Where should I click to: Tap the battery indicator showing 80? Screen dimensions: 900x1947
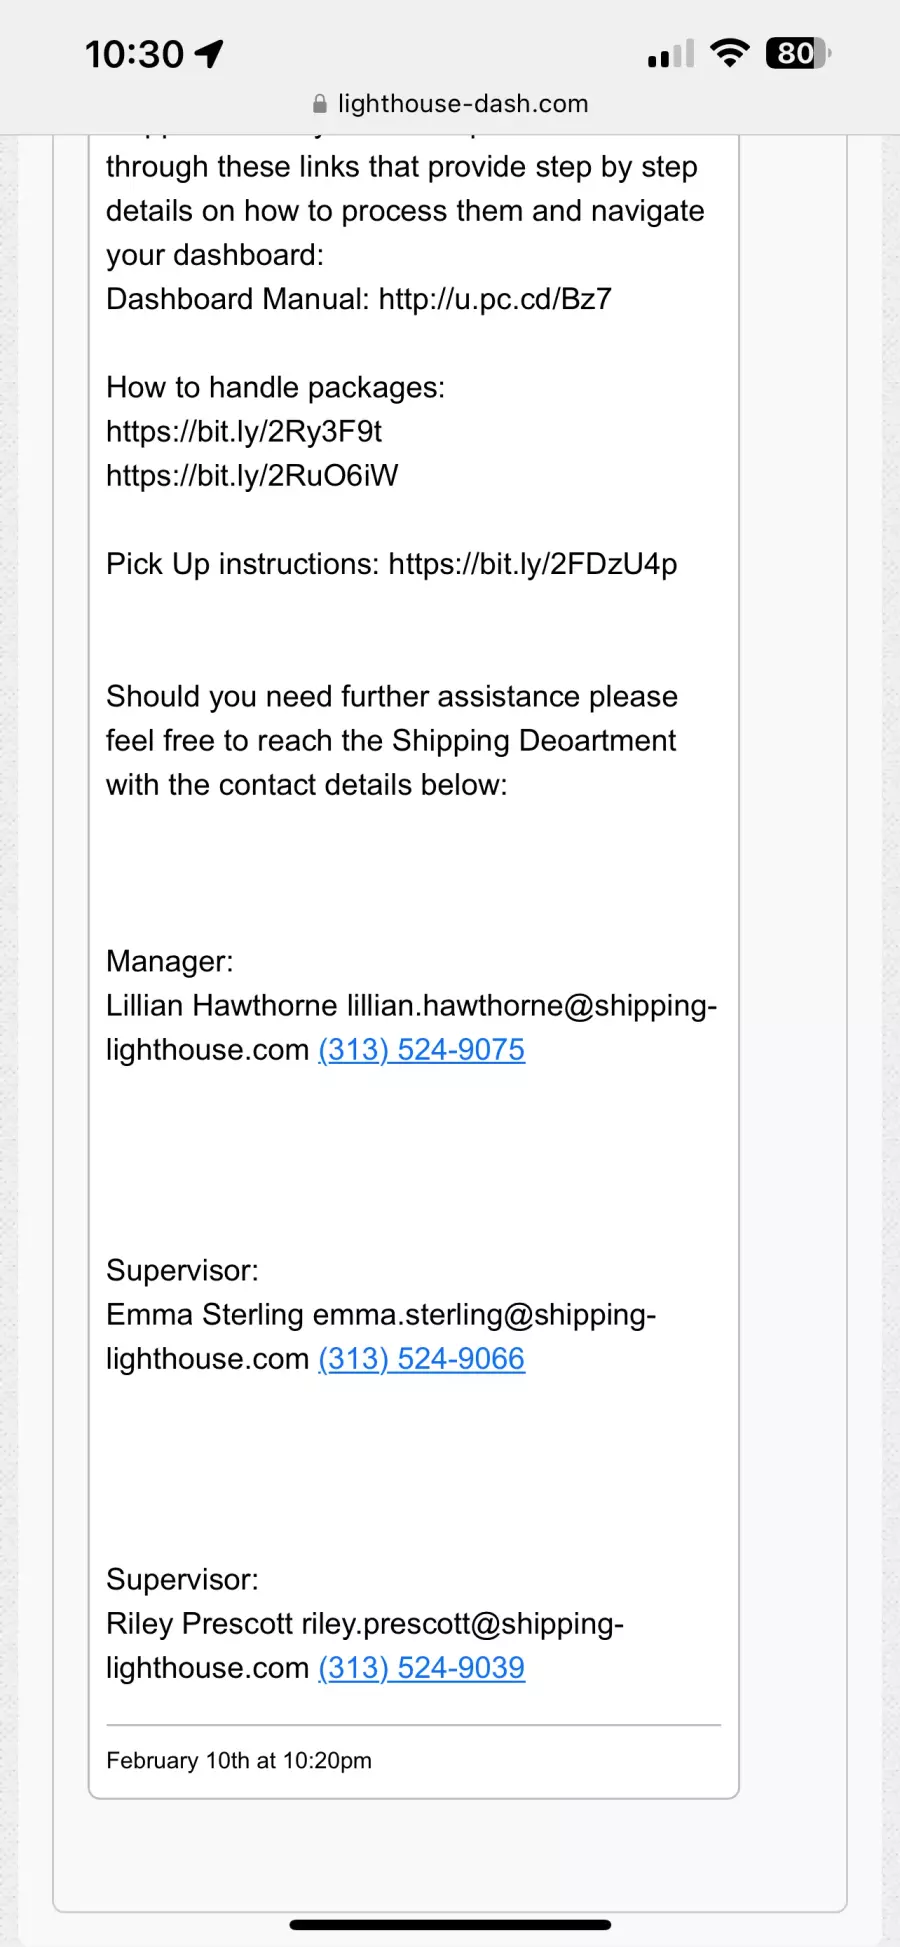(797, 53)
